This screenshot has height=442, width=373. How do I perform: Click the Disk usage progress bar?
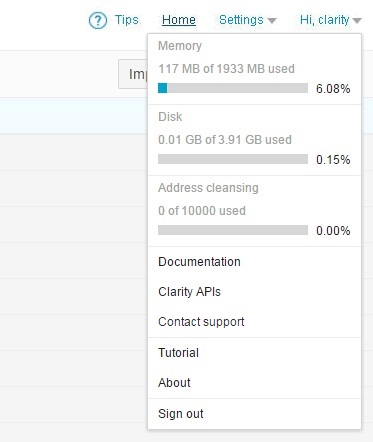click(233, 159)
